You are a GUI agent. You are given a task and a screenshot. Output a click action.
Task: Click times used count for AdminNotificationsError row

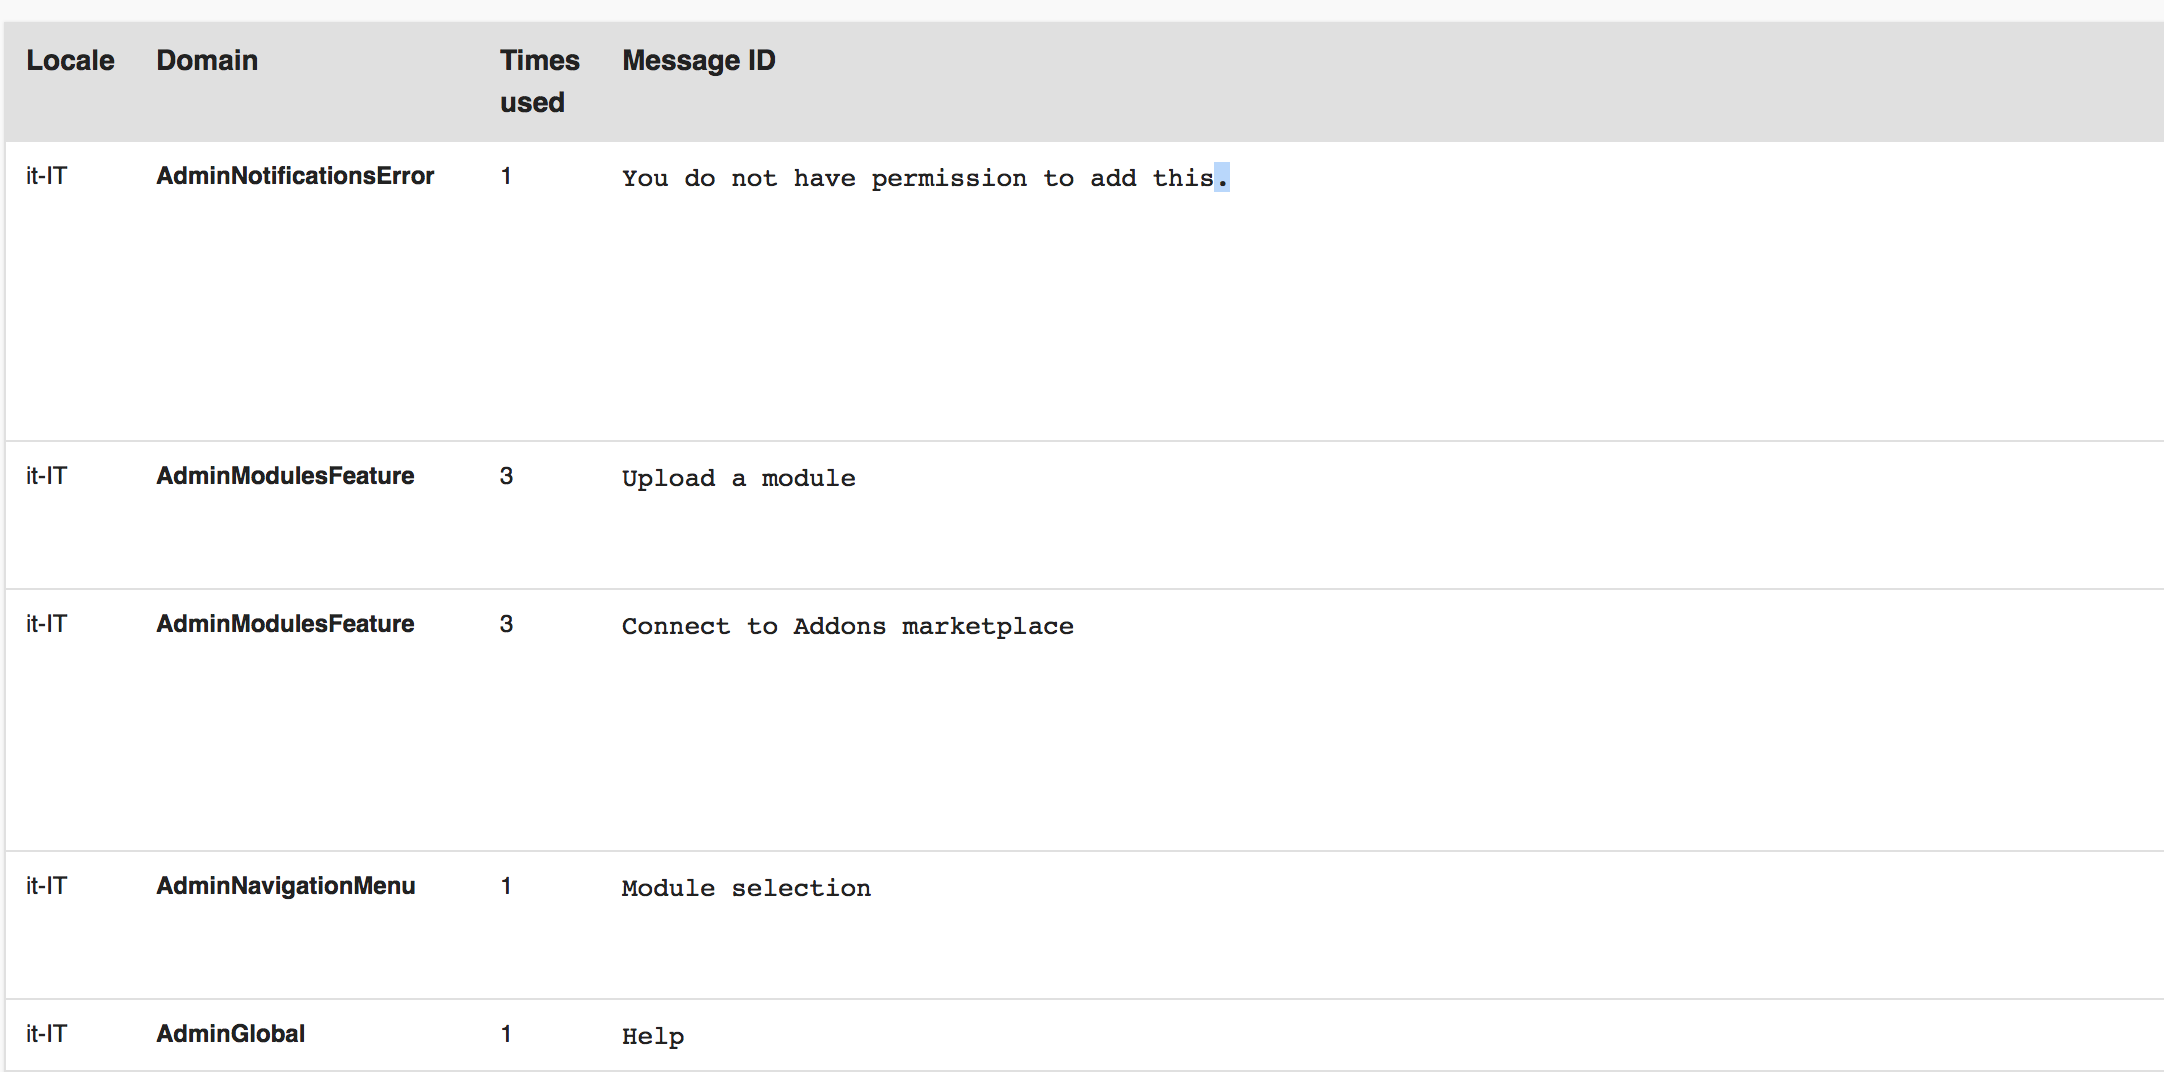click(x=506, y=176)
